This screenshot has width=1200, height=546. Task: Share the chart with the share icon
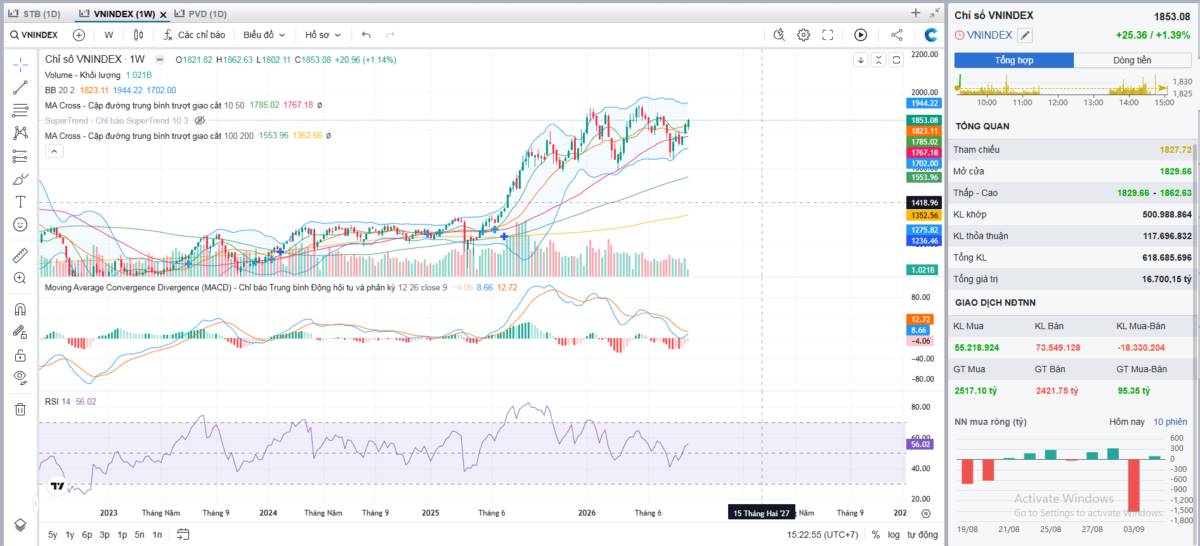point(896,34)
